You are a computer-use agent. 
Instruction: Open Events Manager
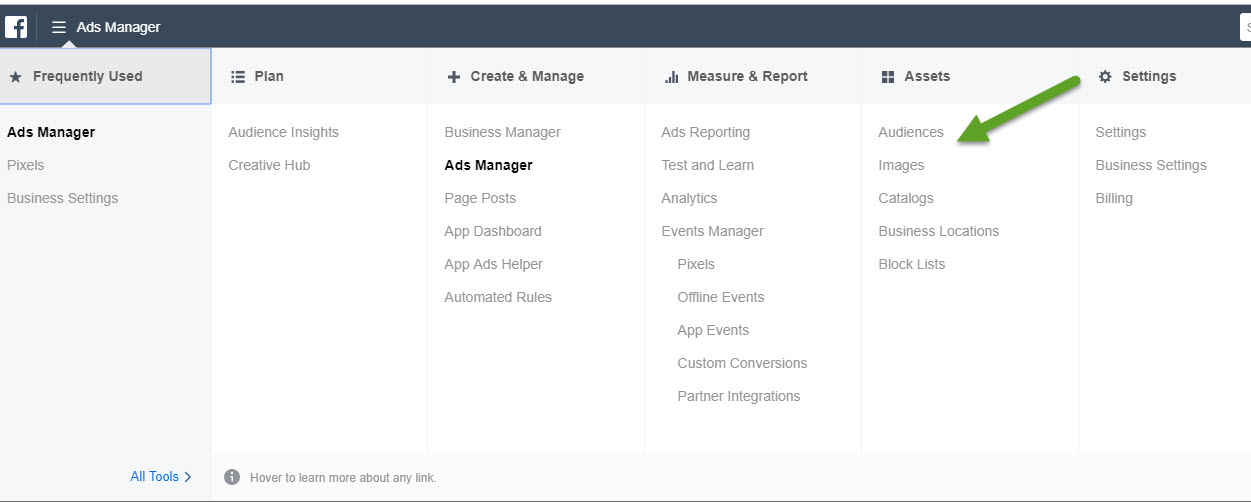(x=713, y=231)
